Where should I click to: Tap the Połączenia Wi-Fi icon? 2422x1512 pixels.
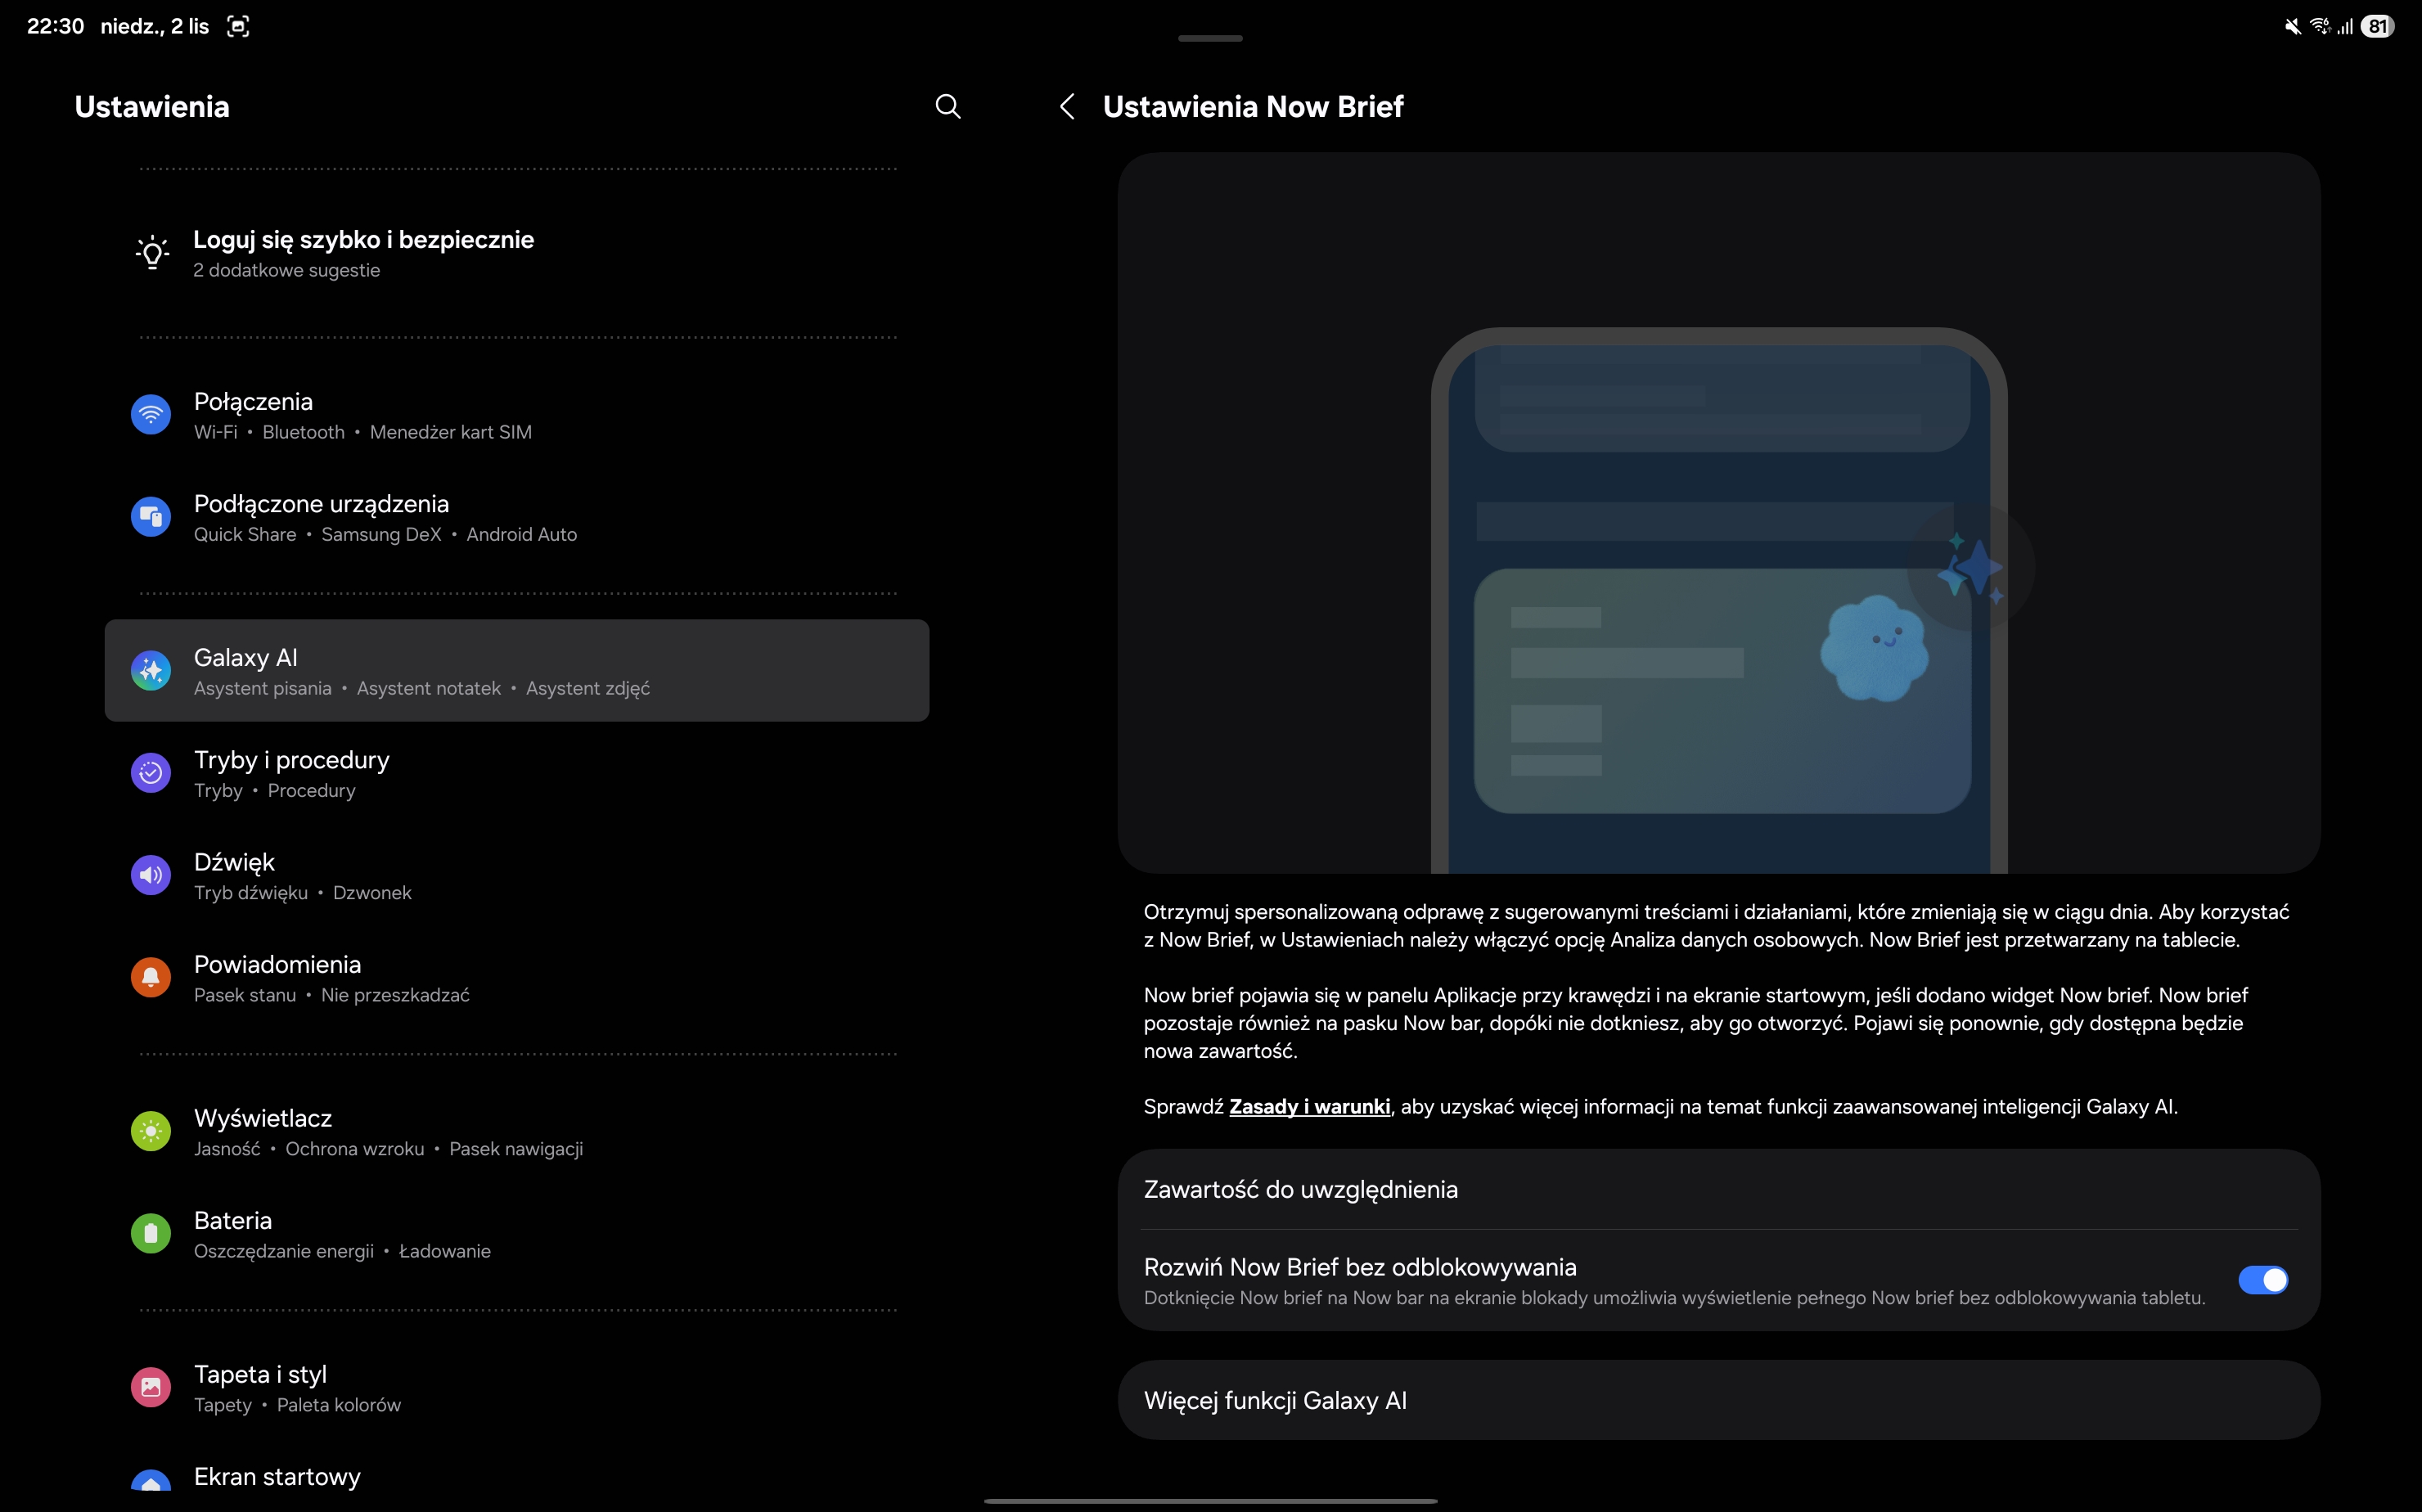(x=151, y=414)
